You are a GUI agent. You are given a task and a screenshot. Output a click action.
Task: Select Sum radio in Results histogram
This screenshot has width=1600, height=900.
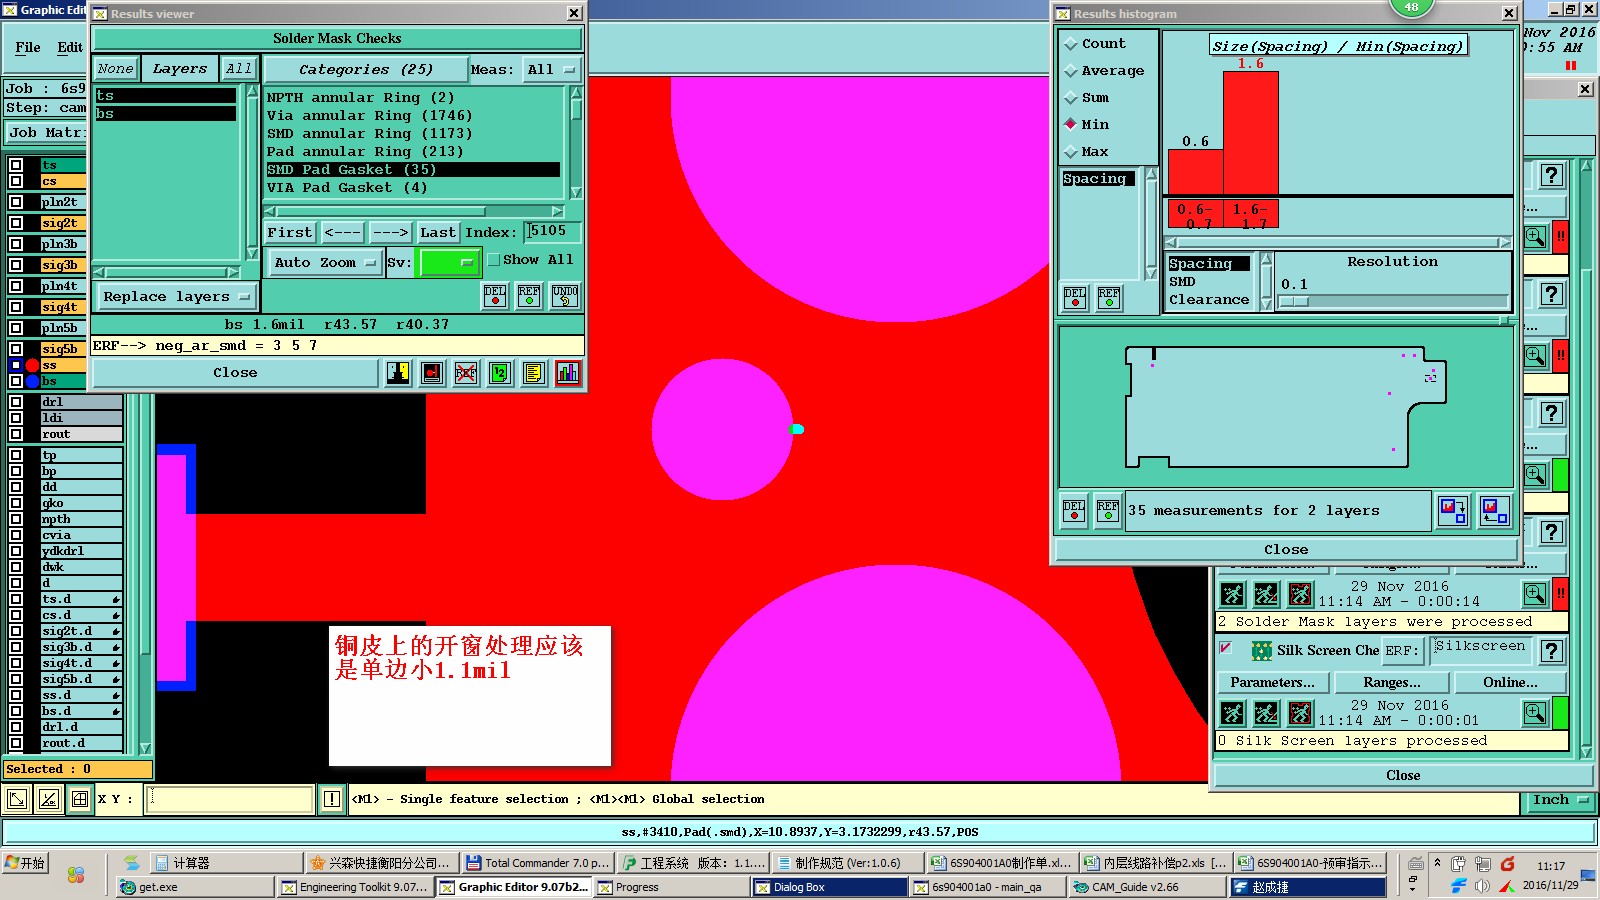(1071, 98)
